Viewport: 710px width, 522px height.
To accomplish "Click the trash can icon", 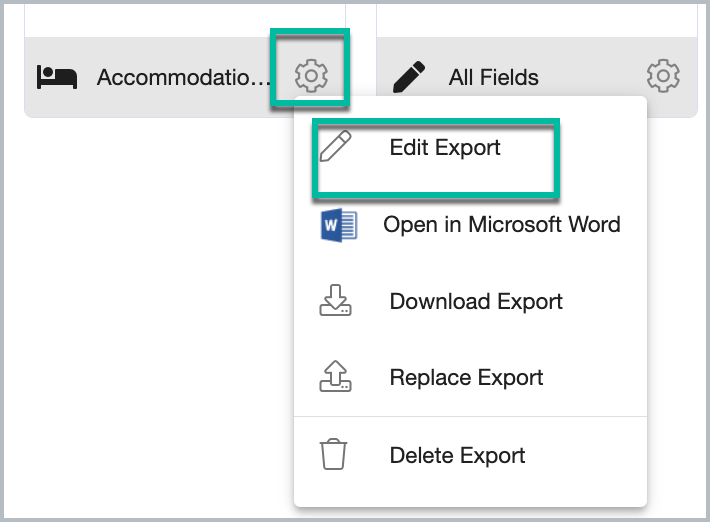I will click(334, 454).
